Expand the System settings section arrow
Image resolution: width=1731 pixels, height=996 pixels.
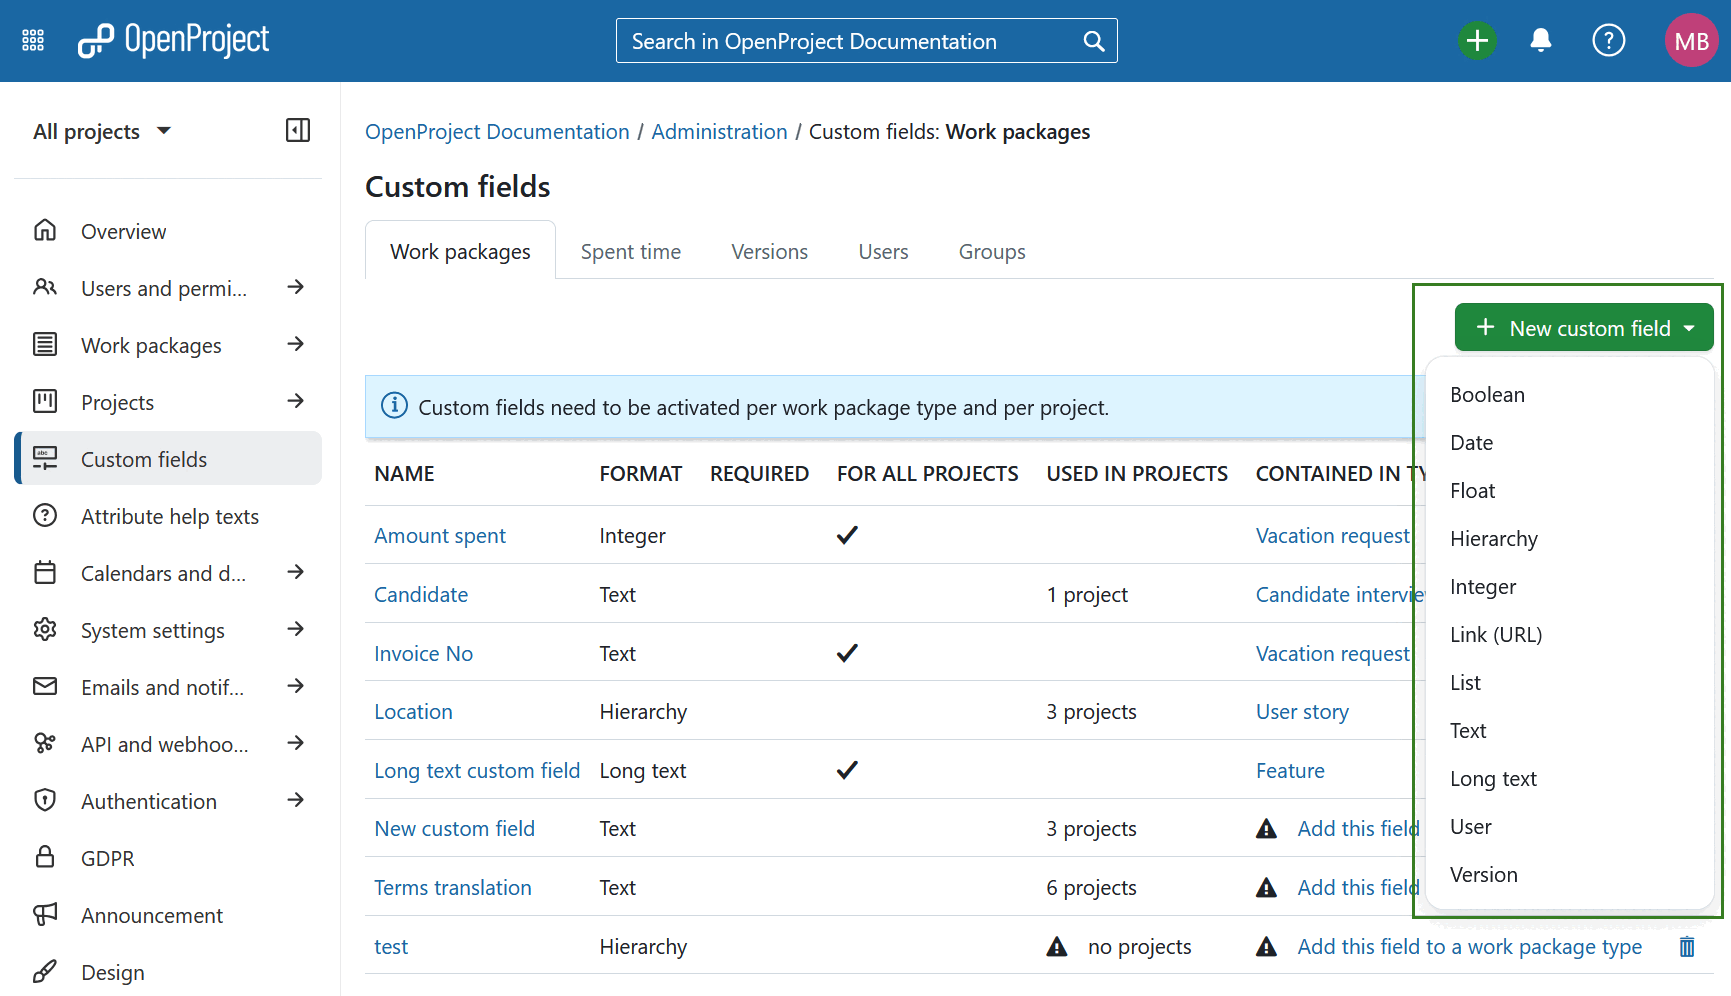pyautogui.click(x=296, y=629)
